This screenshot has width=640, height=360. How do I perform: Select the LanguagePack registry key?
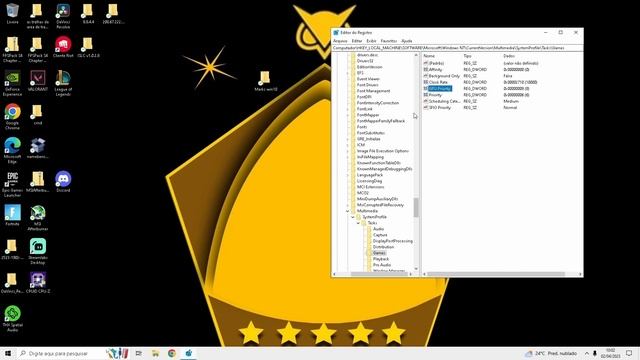[370, 175]
